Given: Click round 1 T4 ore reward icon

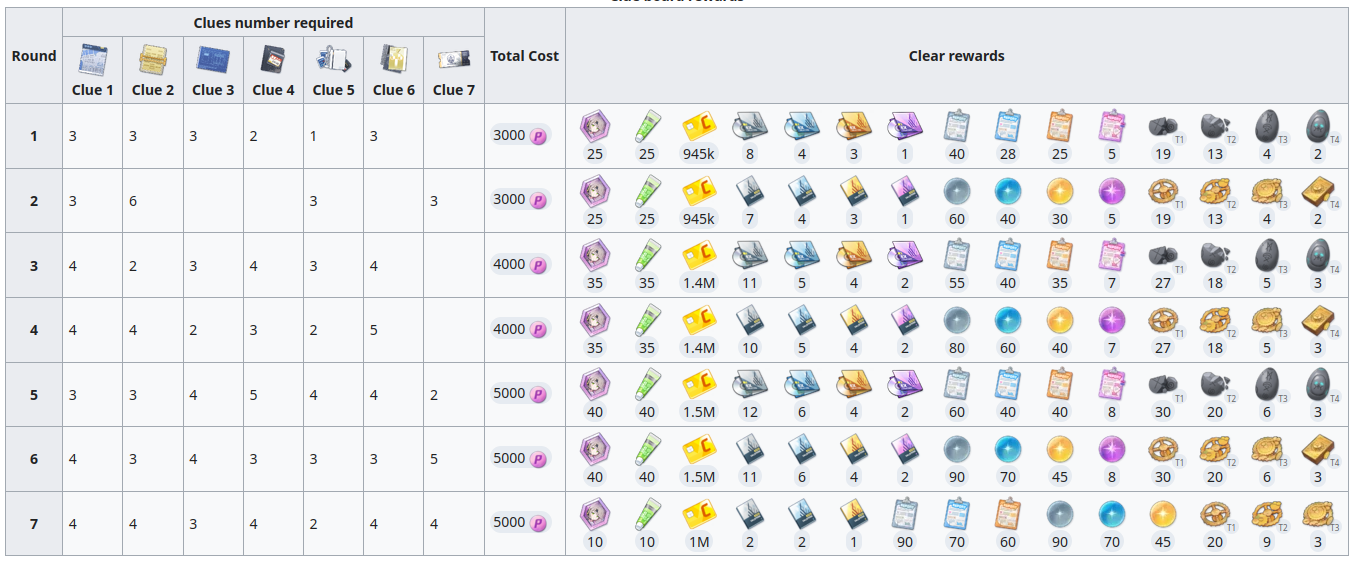Looking at the screenshot, I should click(1318, 125).
